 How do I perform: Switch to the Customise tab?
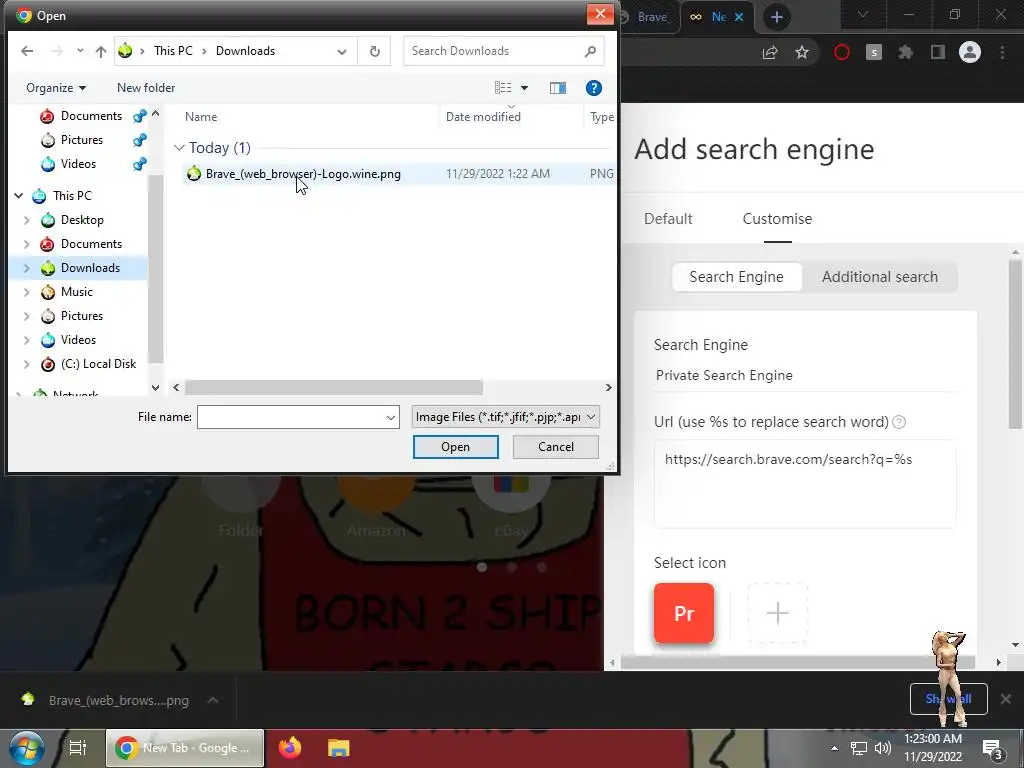(x=777, y=219)
